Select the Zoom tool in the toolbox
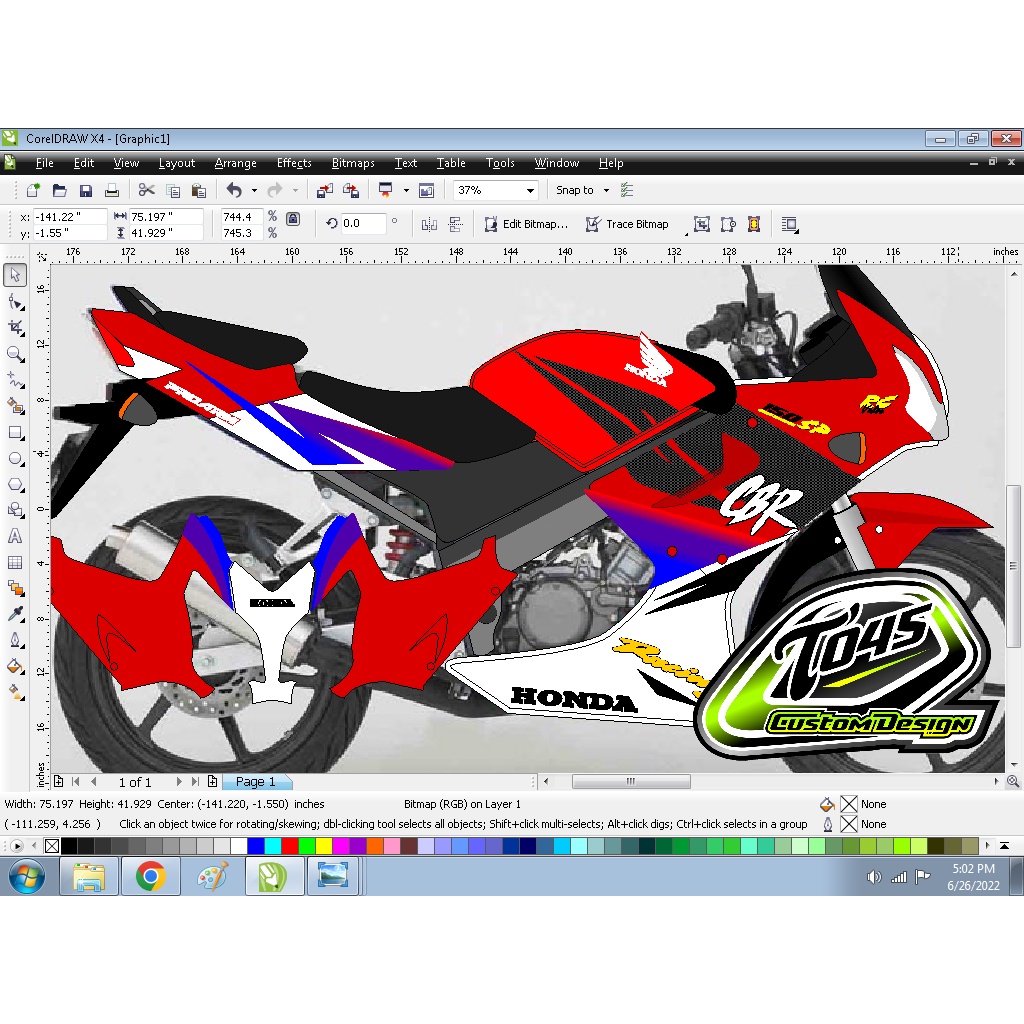Image resolution: width=1024 pixels, height=1024 pixels. click(x=15, y=352)
